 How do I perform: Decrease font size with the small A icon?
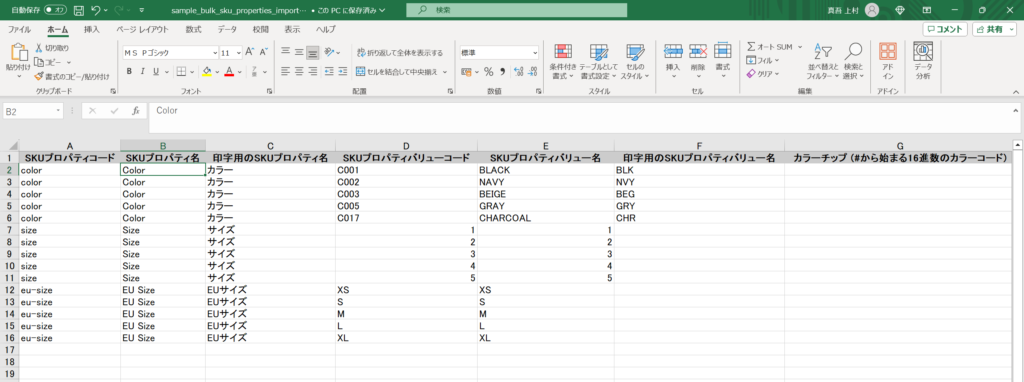click(264, 52)
